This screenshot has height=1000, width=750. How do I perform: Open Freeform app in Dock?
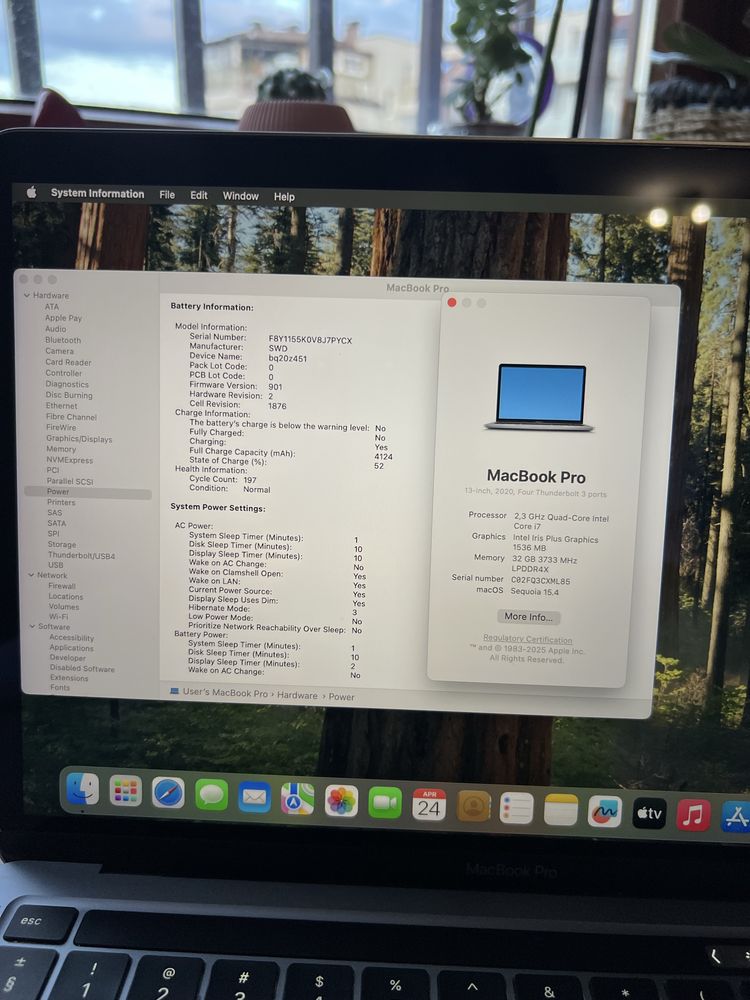click(605, 812)
